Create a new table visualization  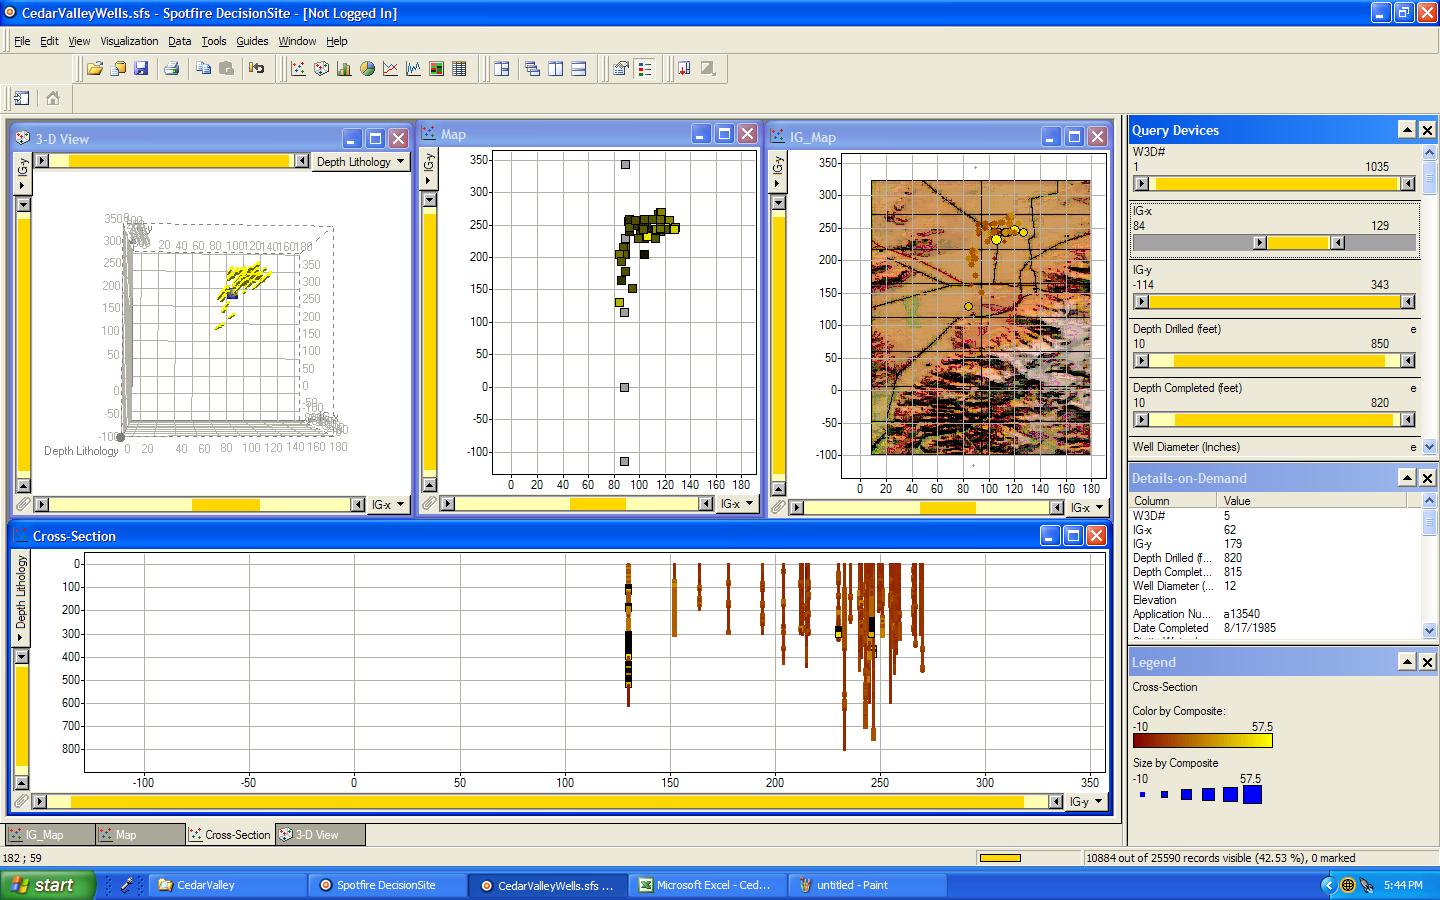click(x=460, y=69)
